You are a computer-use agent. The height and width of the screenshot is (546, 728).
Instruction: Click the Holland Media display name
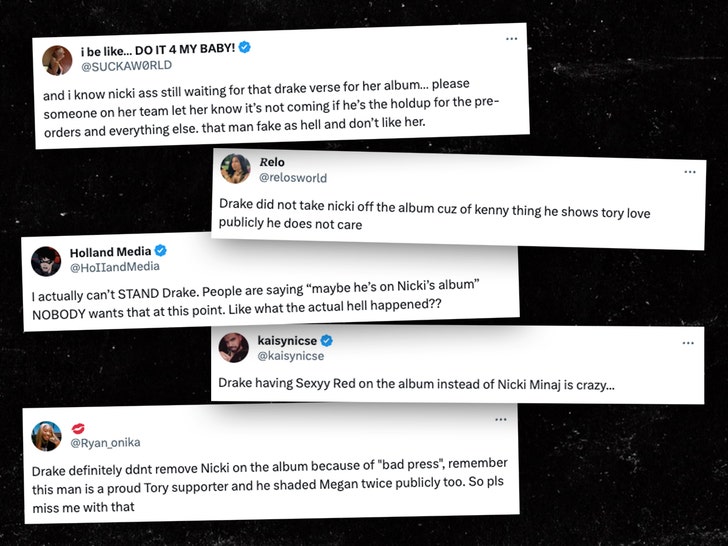point(110,252)
